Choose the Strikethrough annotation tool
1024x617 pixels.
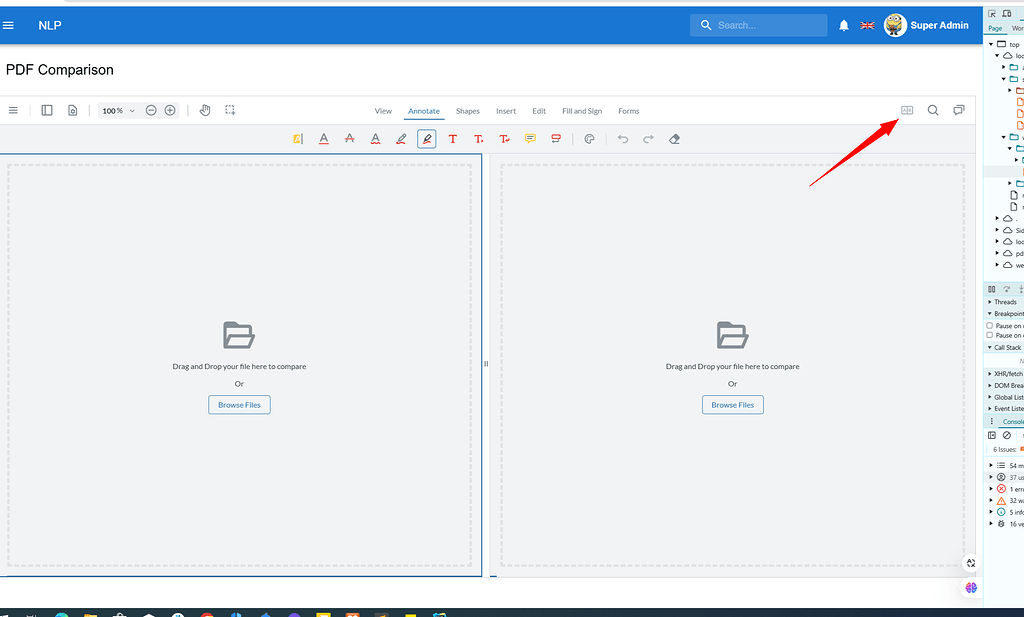coord(349,138)
